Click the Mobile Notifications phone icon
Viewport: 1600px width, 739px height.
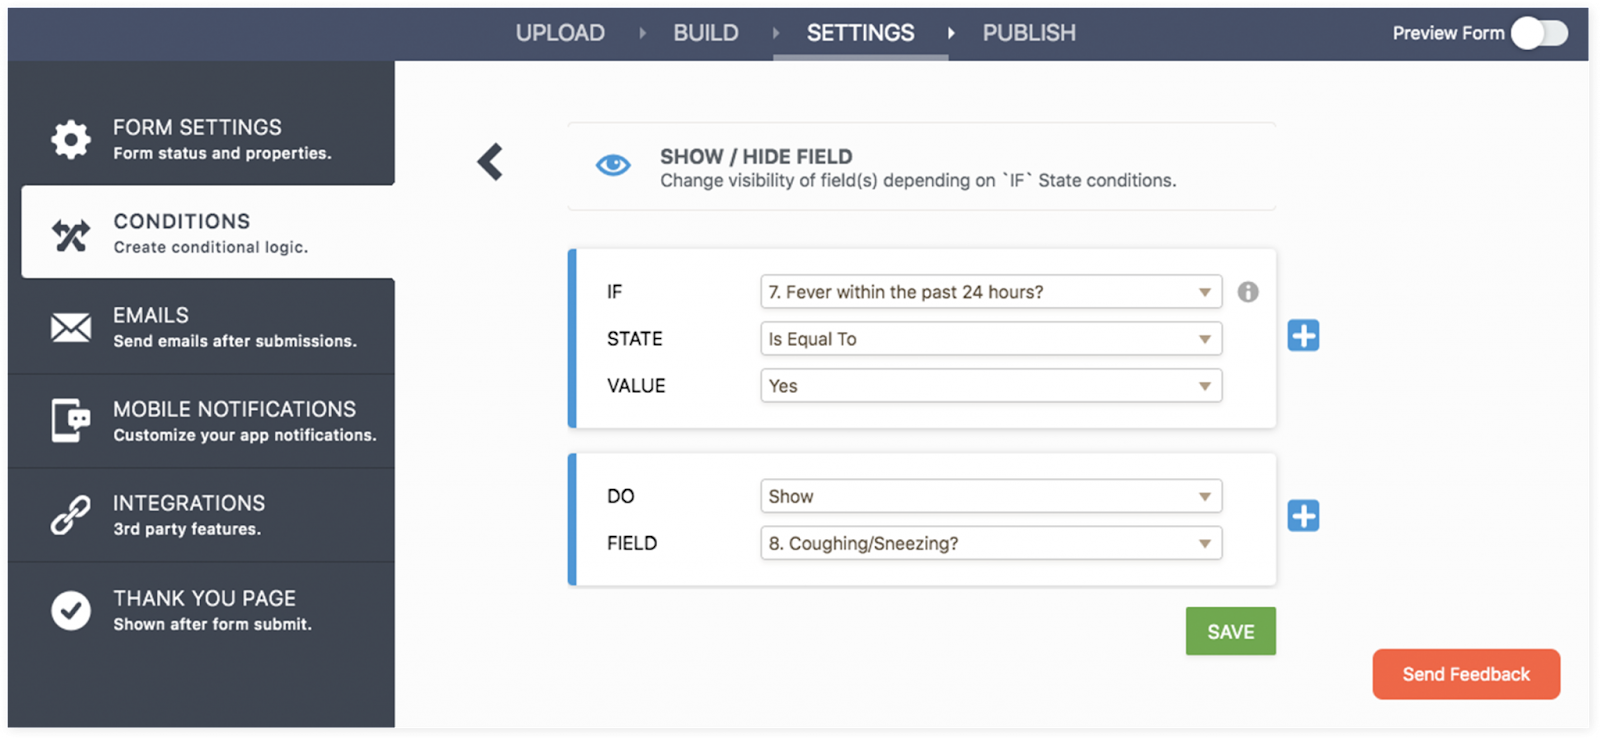(x=71, y=421)
